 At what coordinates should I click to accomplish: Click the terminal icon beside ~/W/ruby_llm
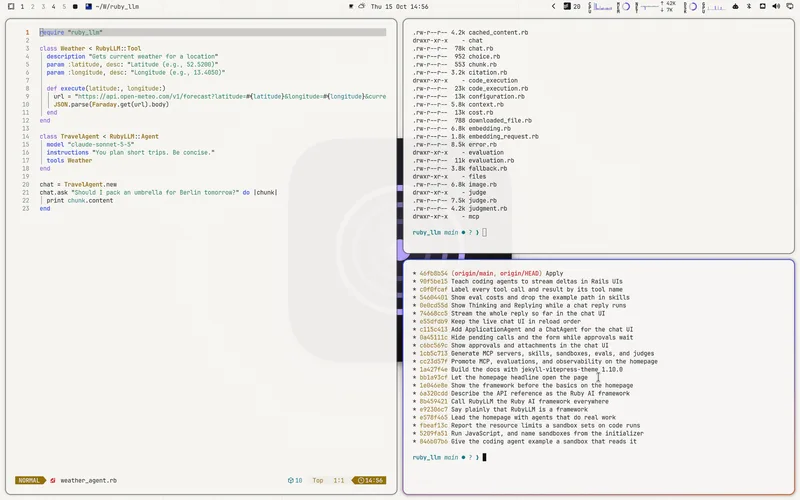[89, 7]
